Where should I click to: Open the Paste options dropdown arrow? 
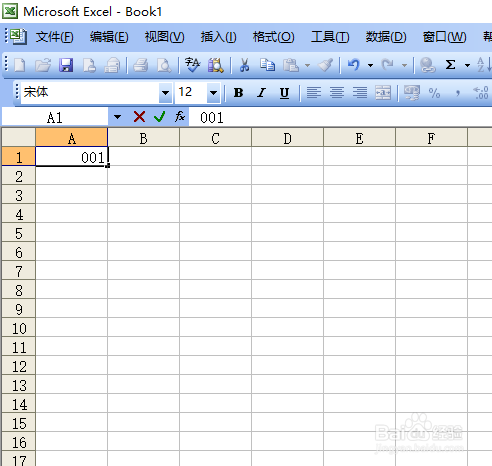(x=308, y=65)
